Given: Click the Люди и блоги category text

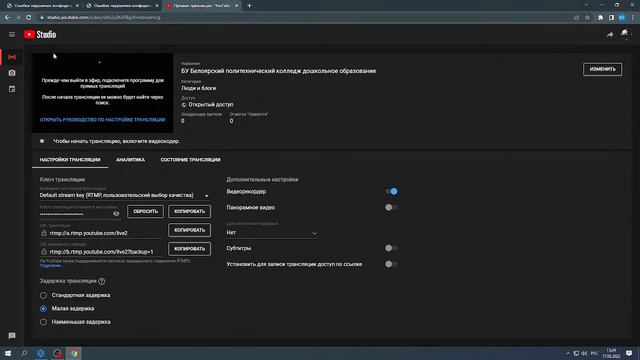Looking at the screenshot, I should click(x=198, y=88).
